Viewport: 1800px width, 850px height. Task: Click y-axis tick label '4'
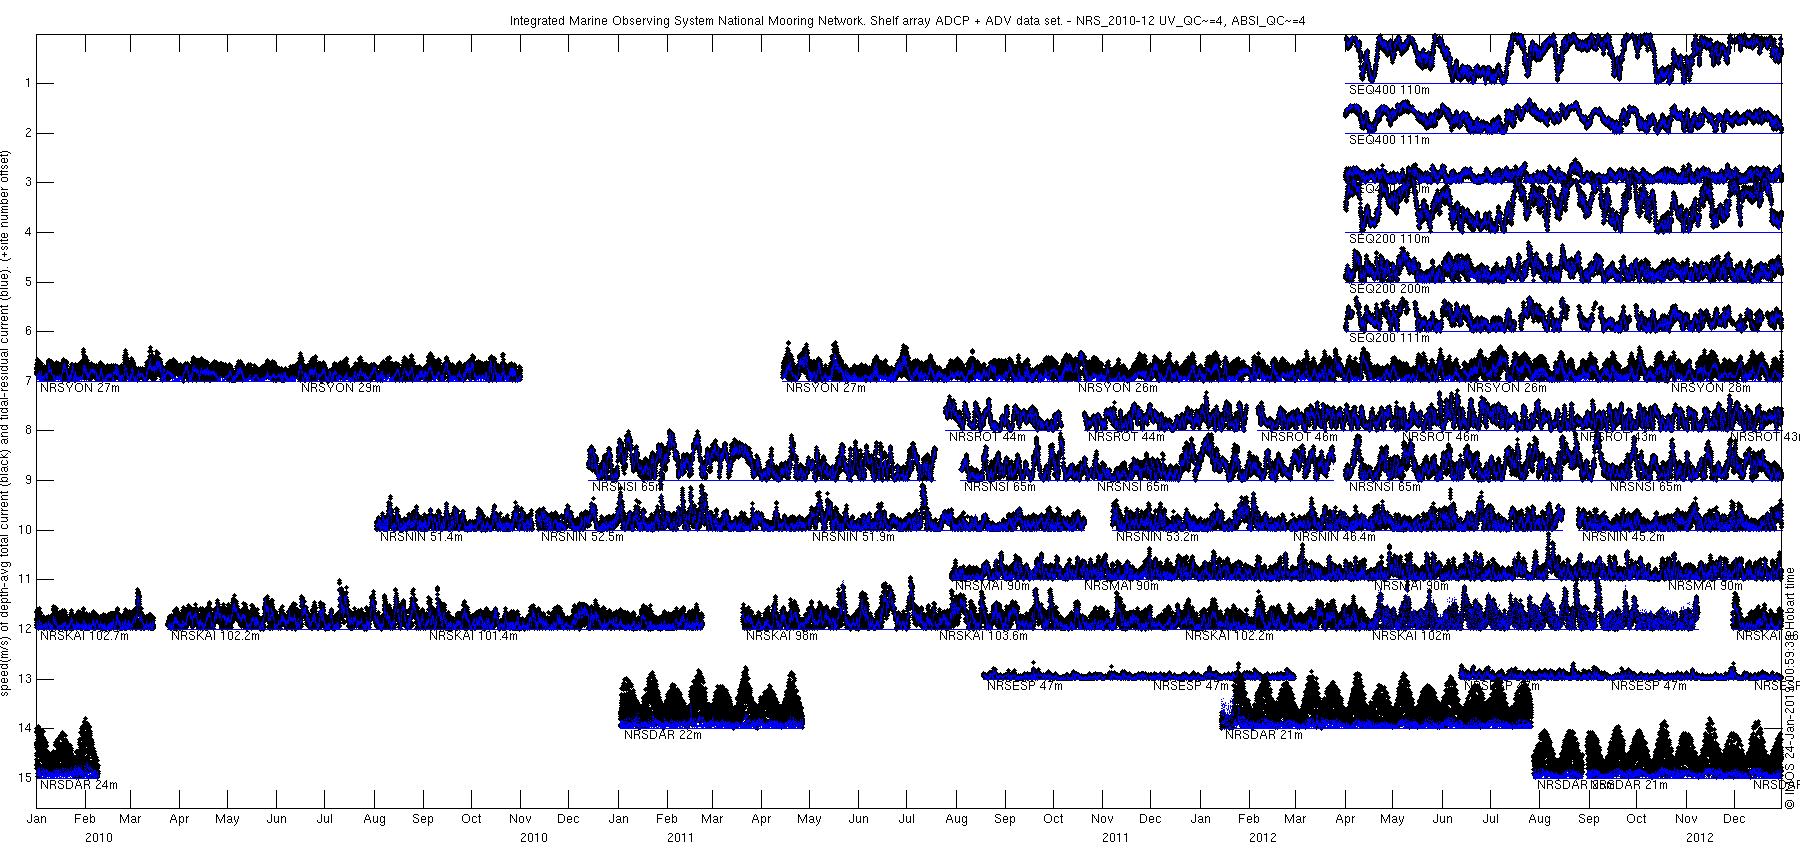(x=29, y=232)
